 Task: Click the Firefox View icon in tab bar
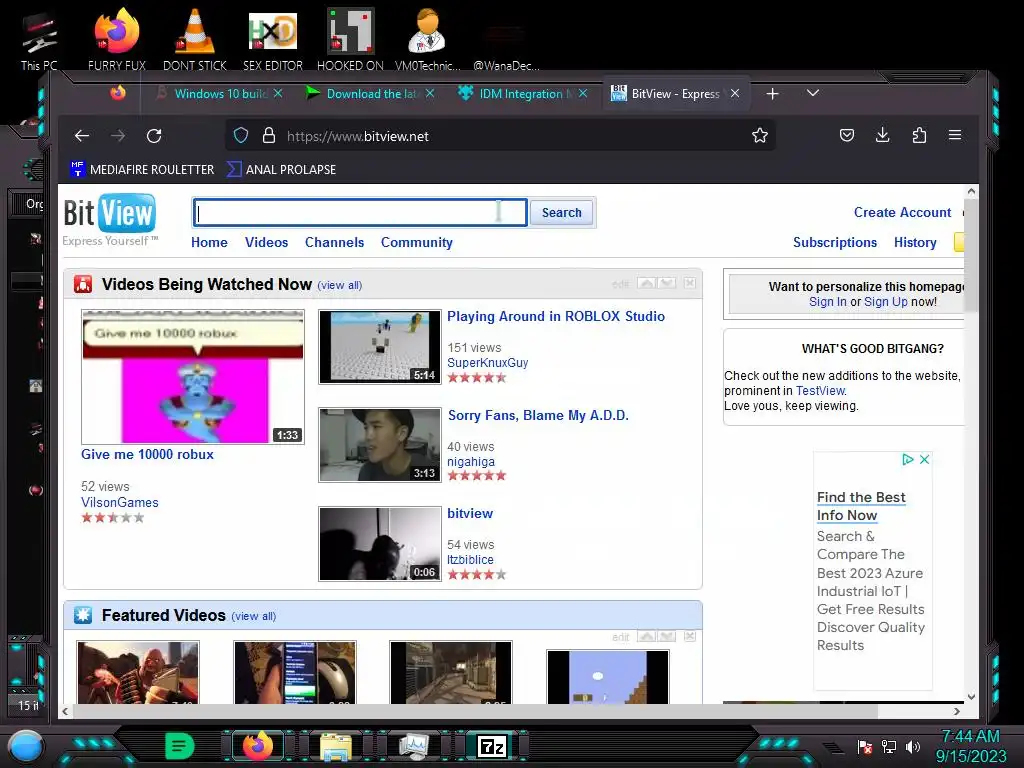[118, 93]
